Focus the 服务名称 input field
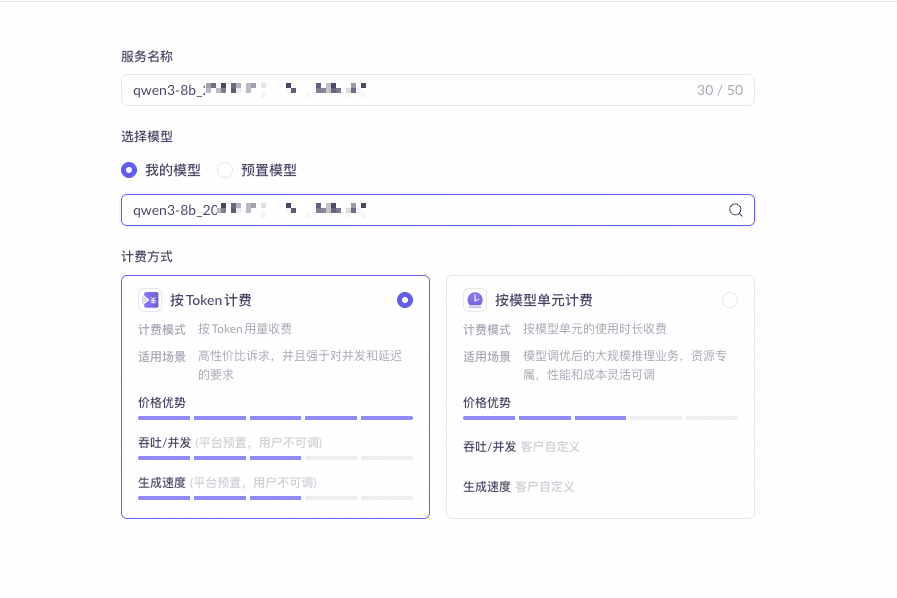 tap(438, 90)
